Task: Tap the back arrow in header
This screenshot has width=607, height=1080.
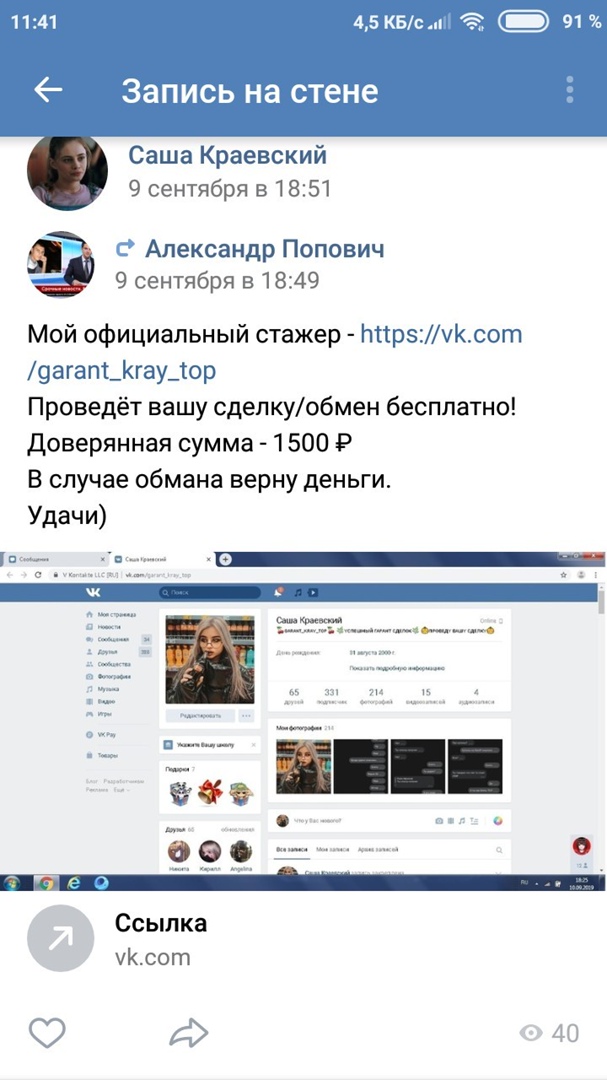Action: coord(48,90)
